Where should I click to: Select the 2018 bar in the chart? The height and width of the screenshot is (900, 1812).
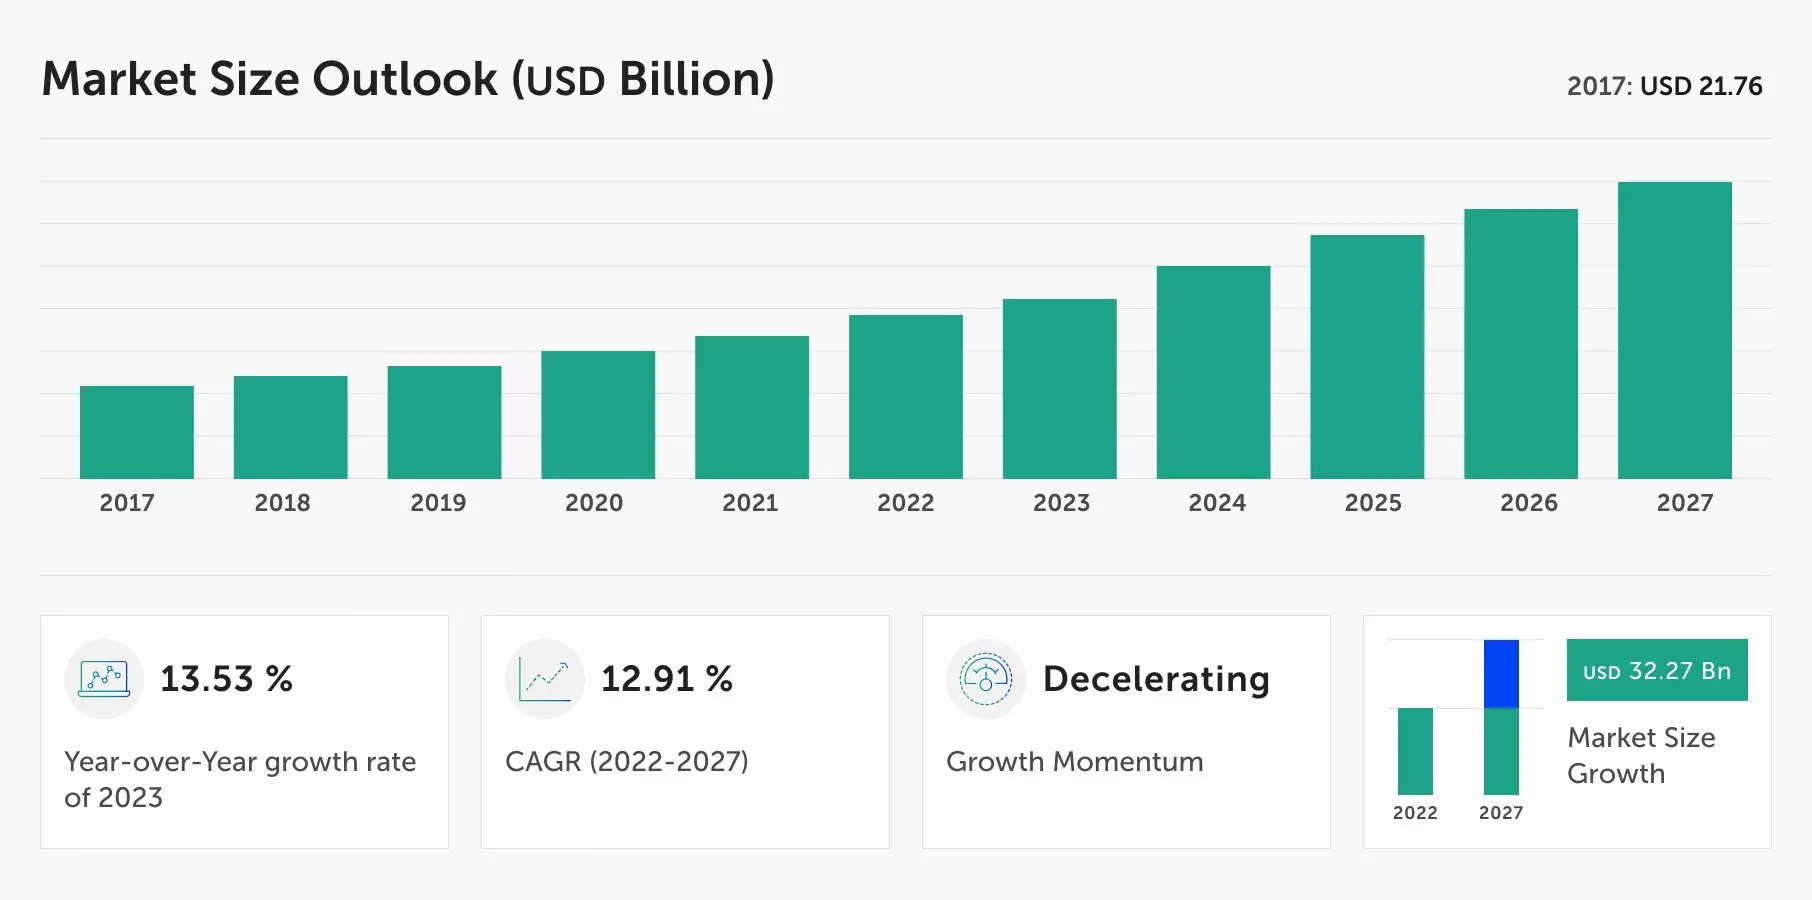coord(291,427)
